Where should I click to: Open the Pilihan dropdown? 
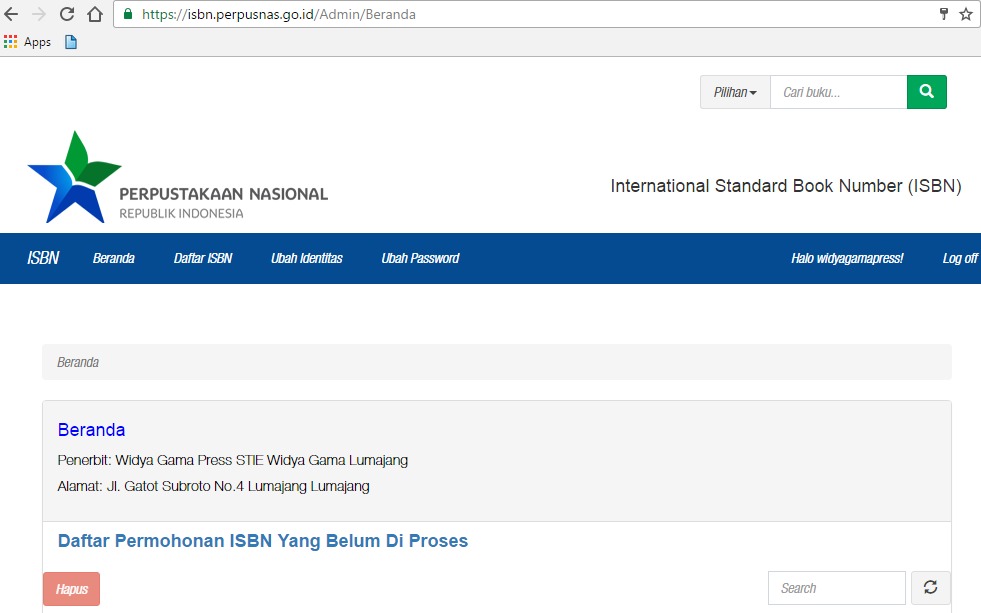pyautogui.click(x=735, y=92)
